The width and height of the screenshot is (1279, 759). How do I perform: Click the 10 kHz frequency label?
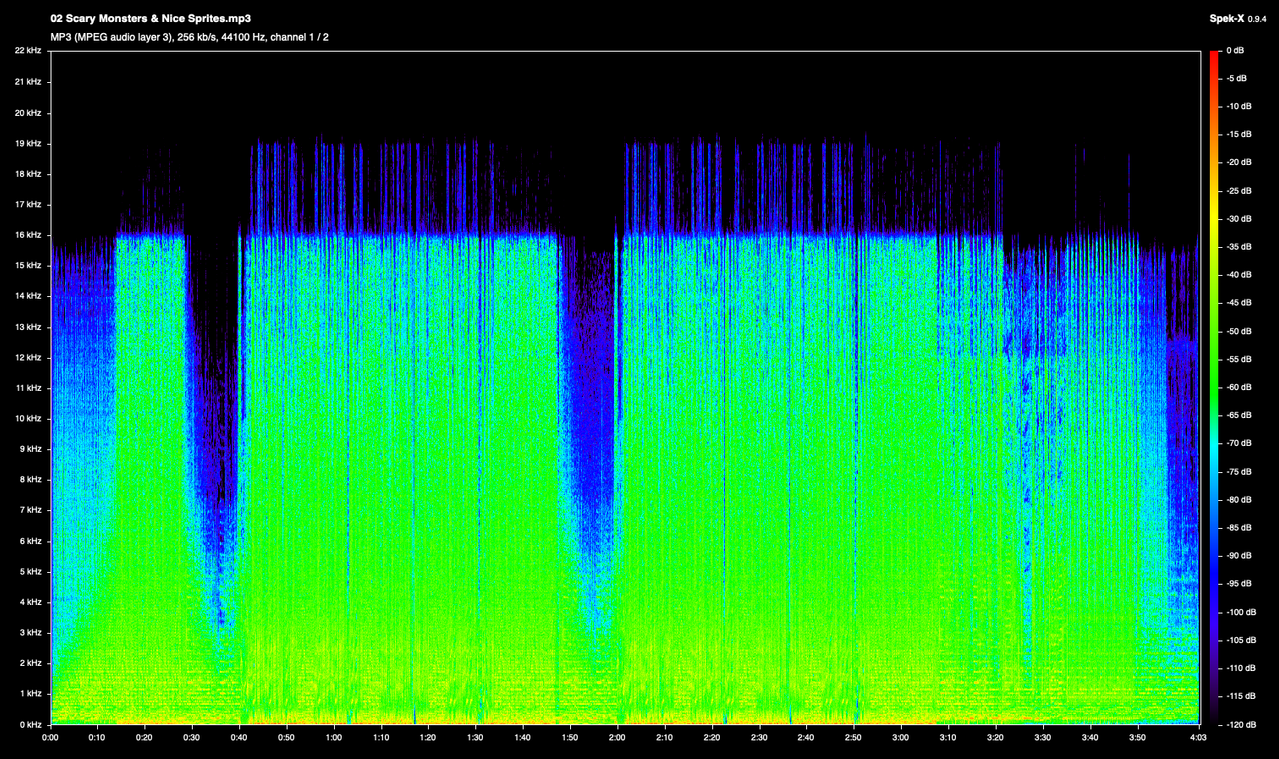coord(27,418)
